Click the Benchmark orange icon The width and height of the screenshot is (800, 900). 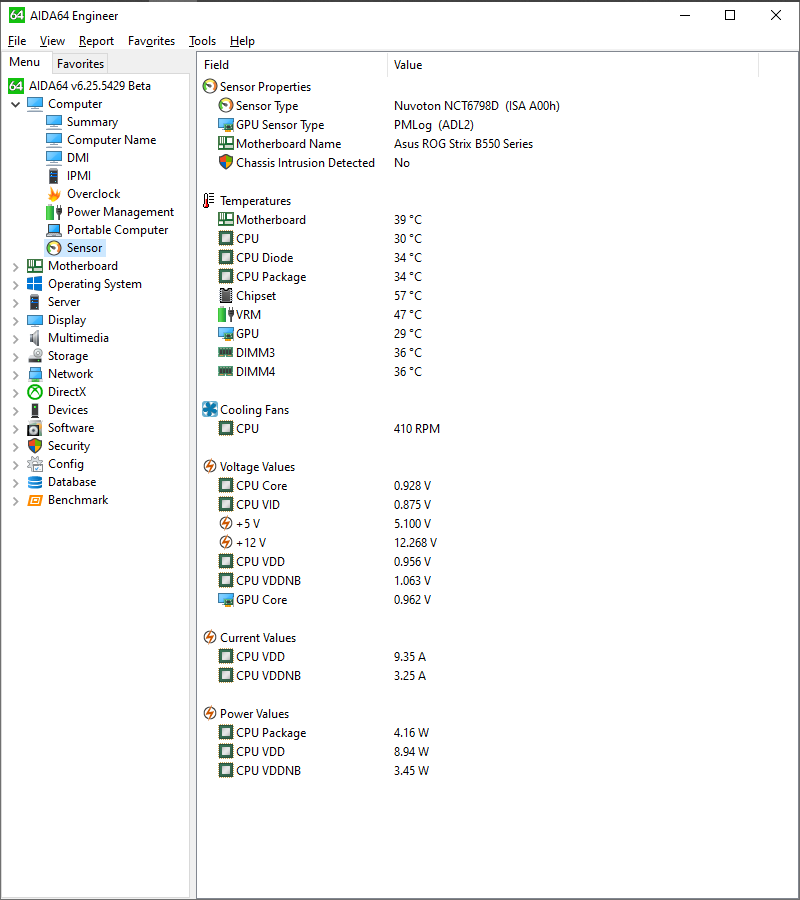[x=35, y=500]
